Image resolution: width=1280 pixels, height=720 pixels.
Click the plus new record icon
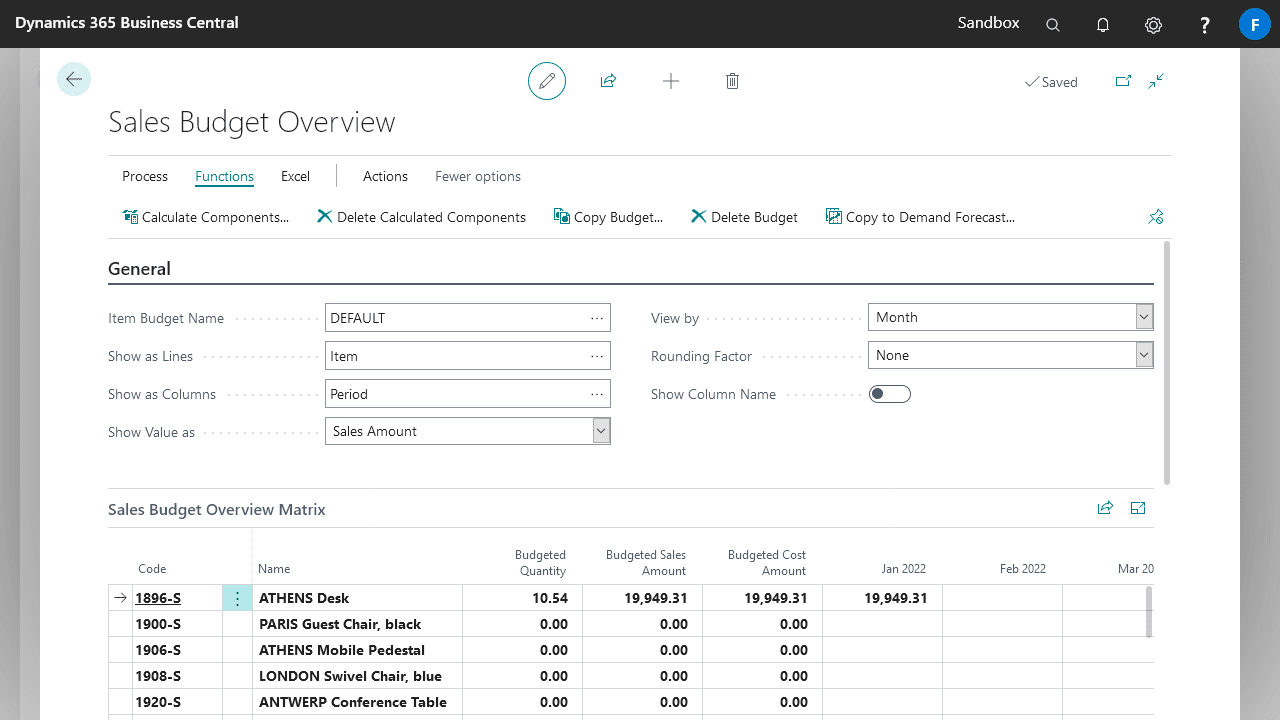click(x=671, y=81)
